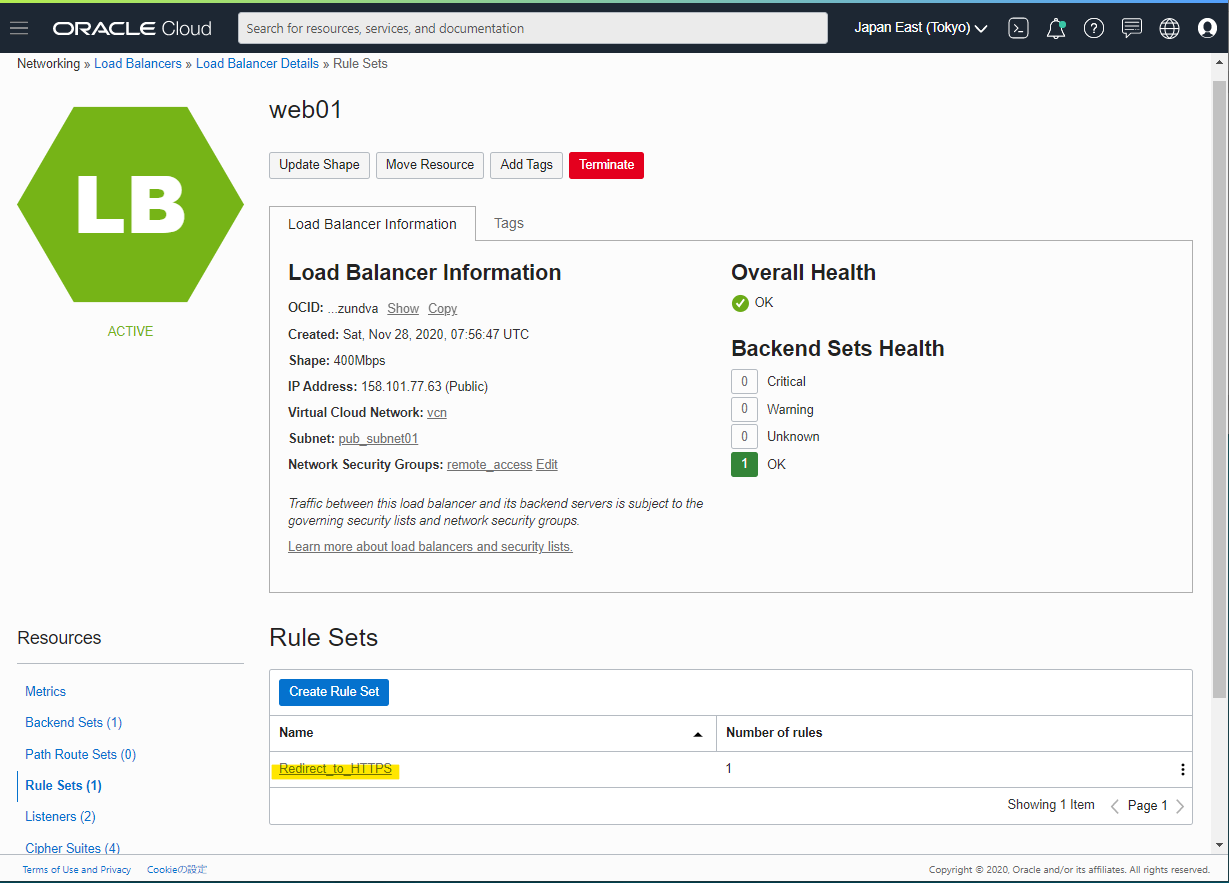Screen dimensions: 1229x883
Task: Go to the next page arrow
Action: coord(1180,806)
